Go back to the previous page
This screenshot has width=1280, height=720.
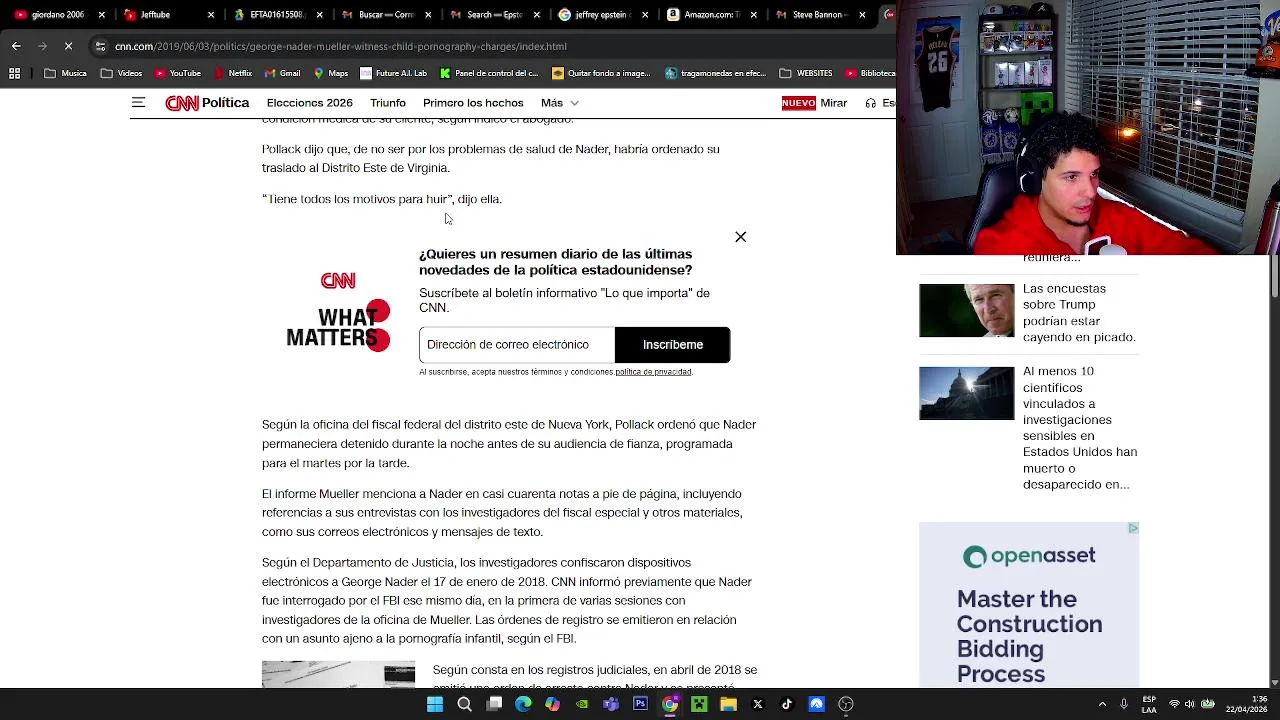pyautogui.click(x=16, y=46)
